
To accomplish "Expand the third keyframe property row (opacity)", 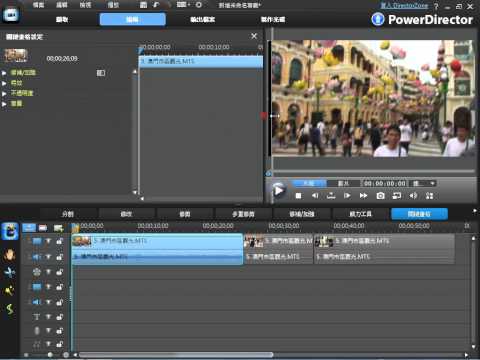I will (4, 93).
